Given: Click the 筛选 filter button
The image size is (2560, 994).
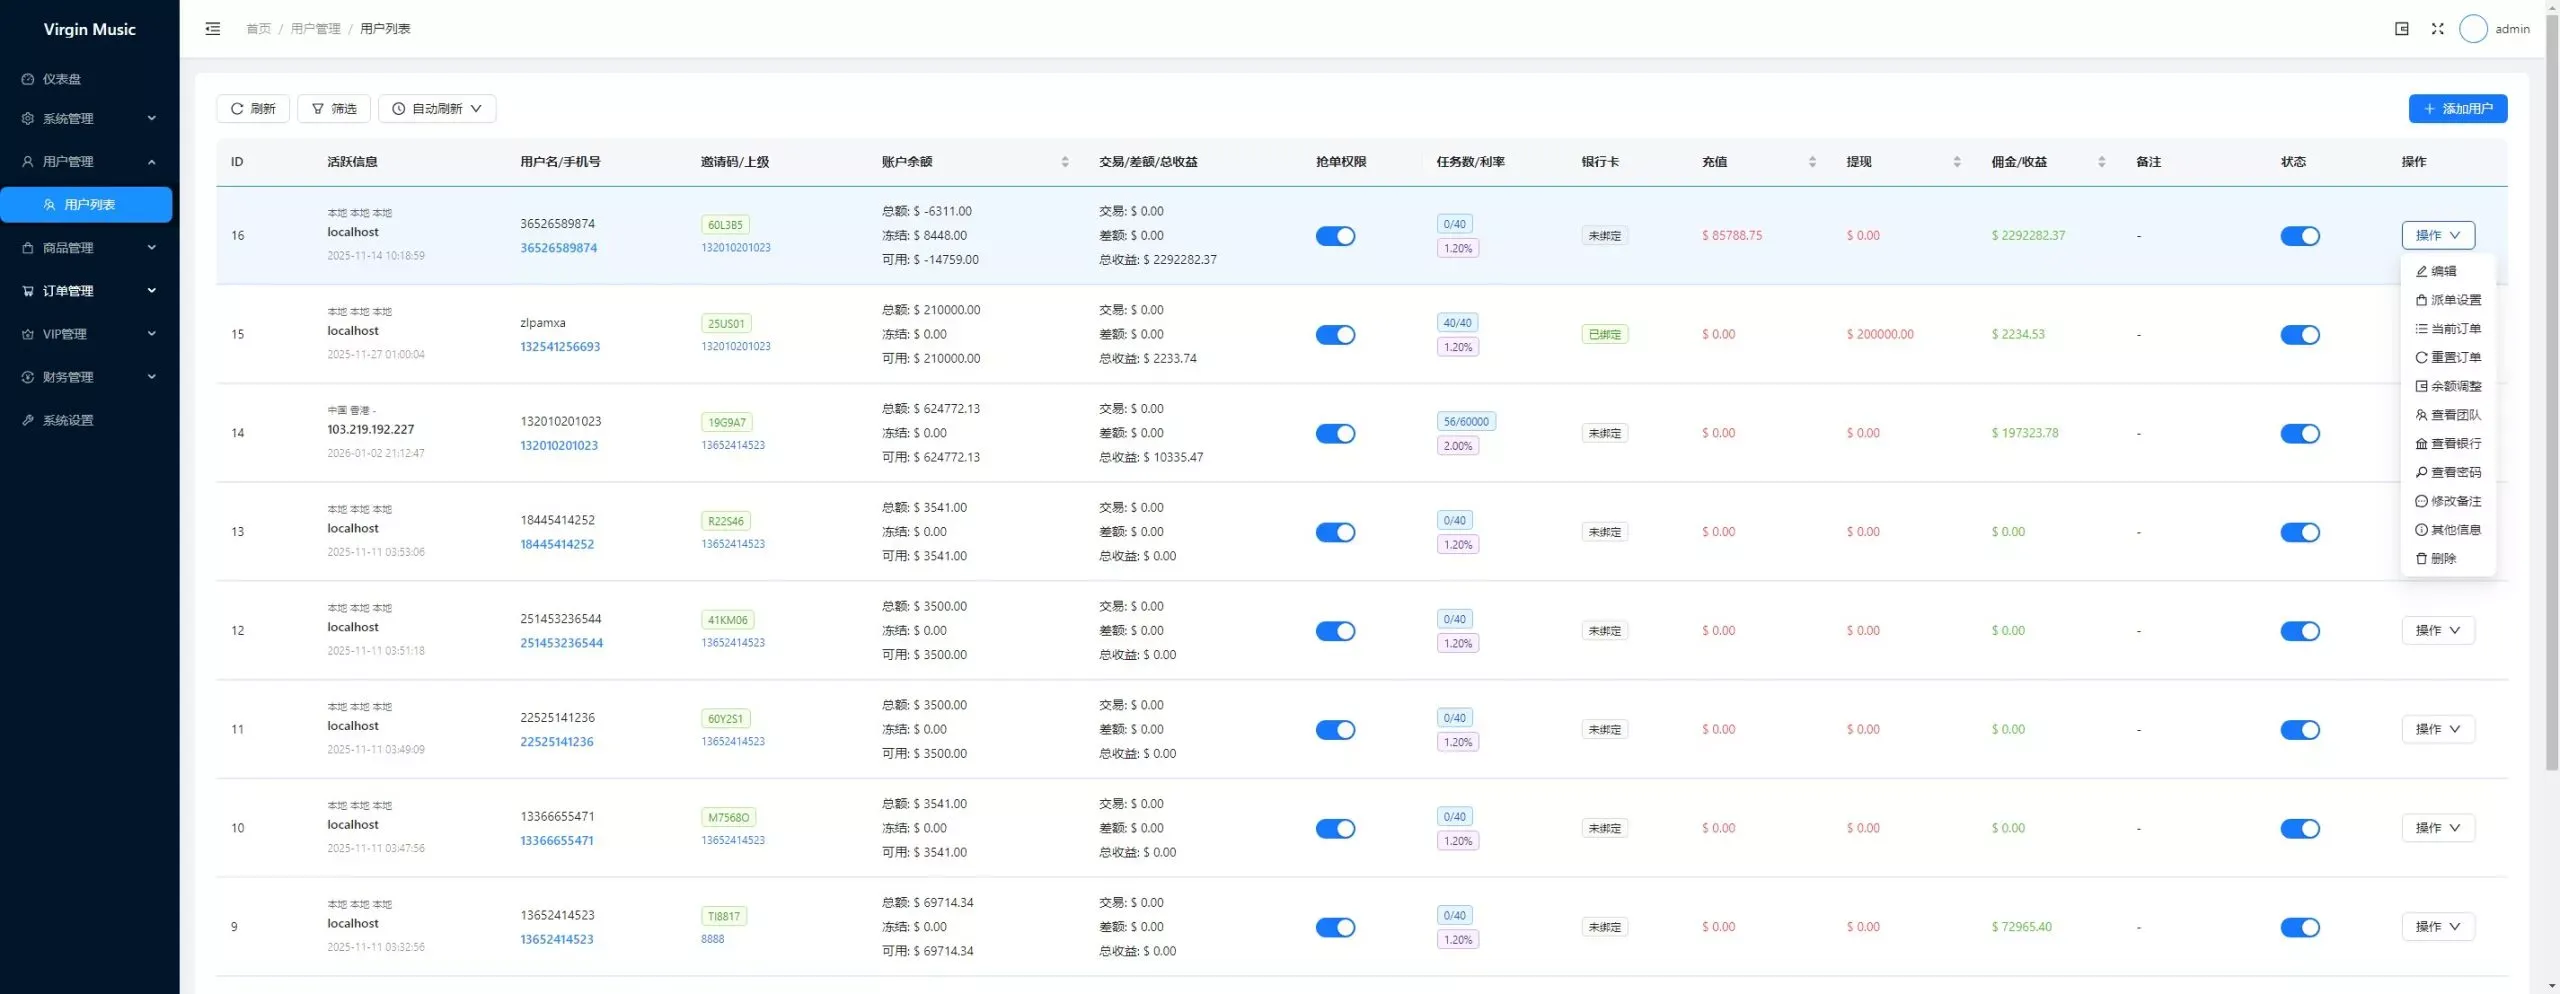Looking at the screenshot, I should tap(334, 109).
